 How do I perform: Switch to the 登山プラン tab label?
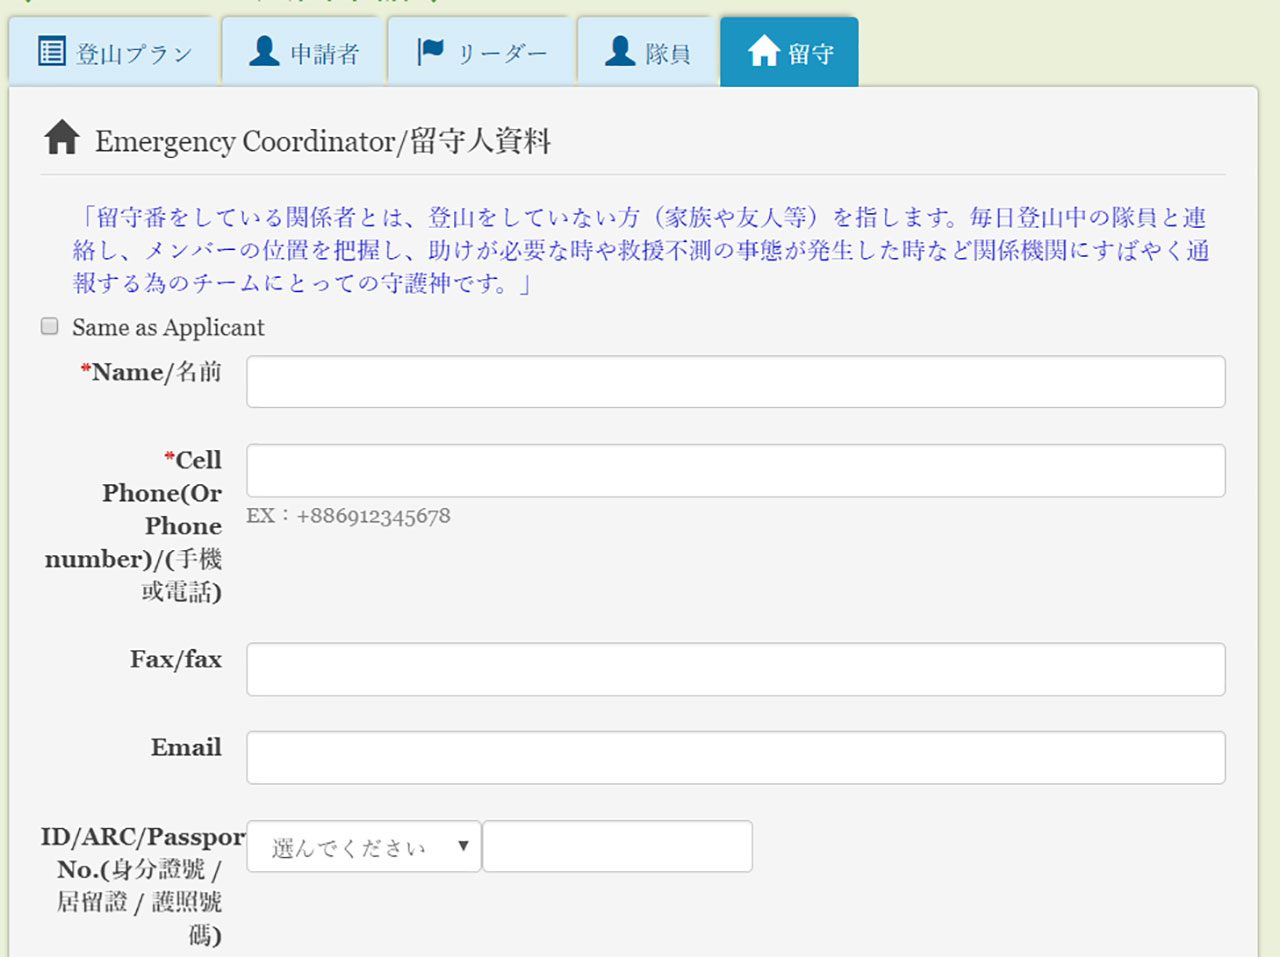(134, 54)
